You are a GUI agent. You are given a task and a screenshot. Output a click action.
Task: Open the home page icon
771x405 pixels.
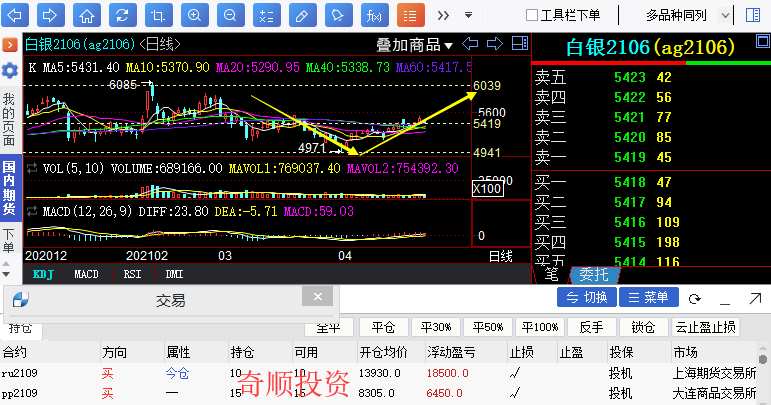[87, 15]
